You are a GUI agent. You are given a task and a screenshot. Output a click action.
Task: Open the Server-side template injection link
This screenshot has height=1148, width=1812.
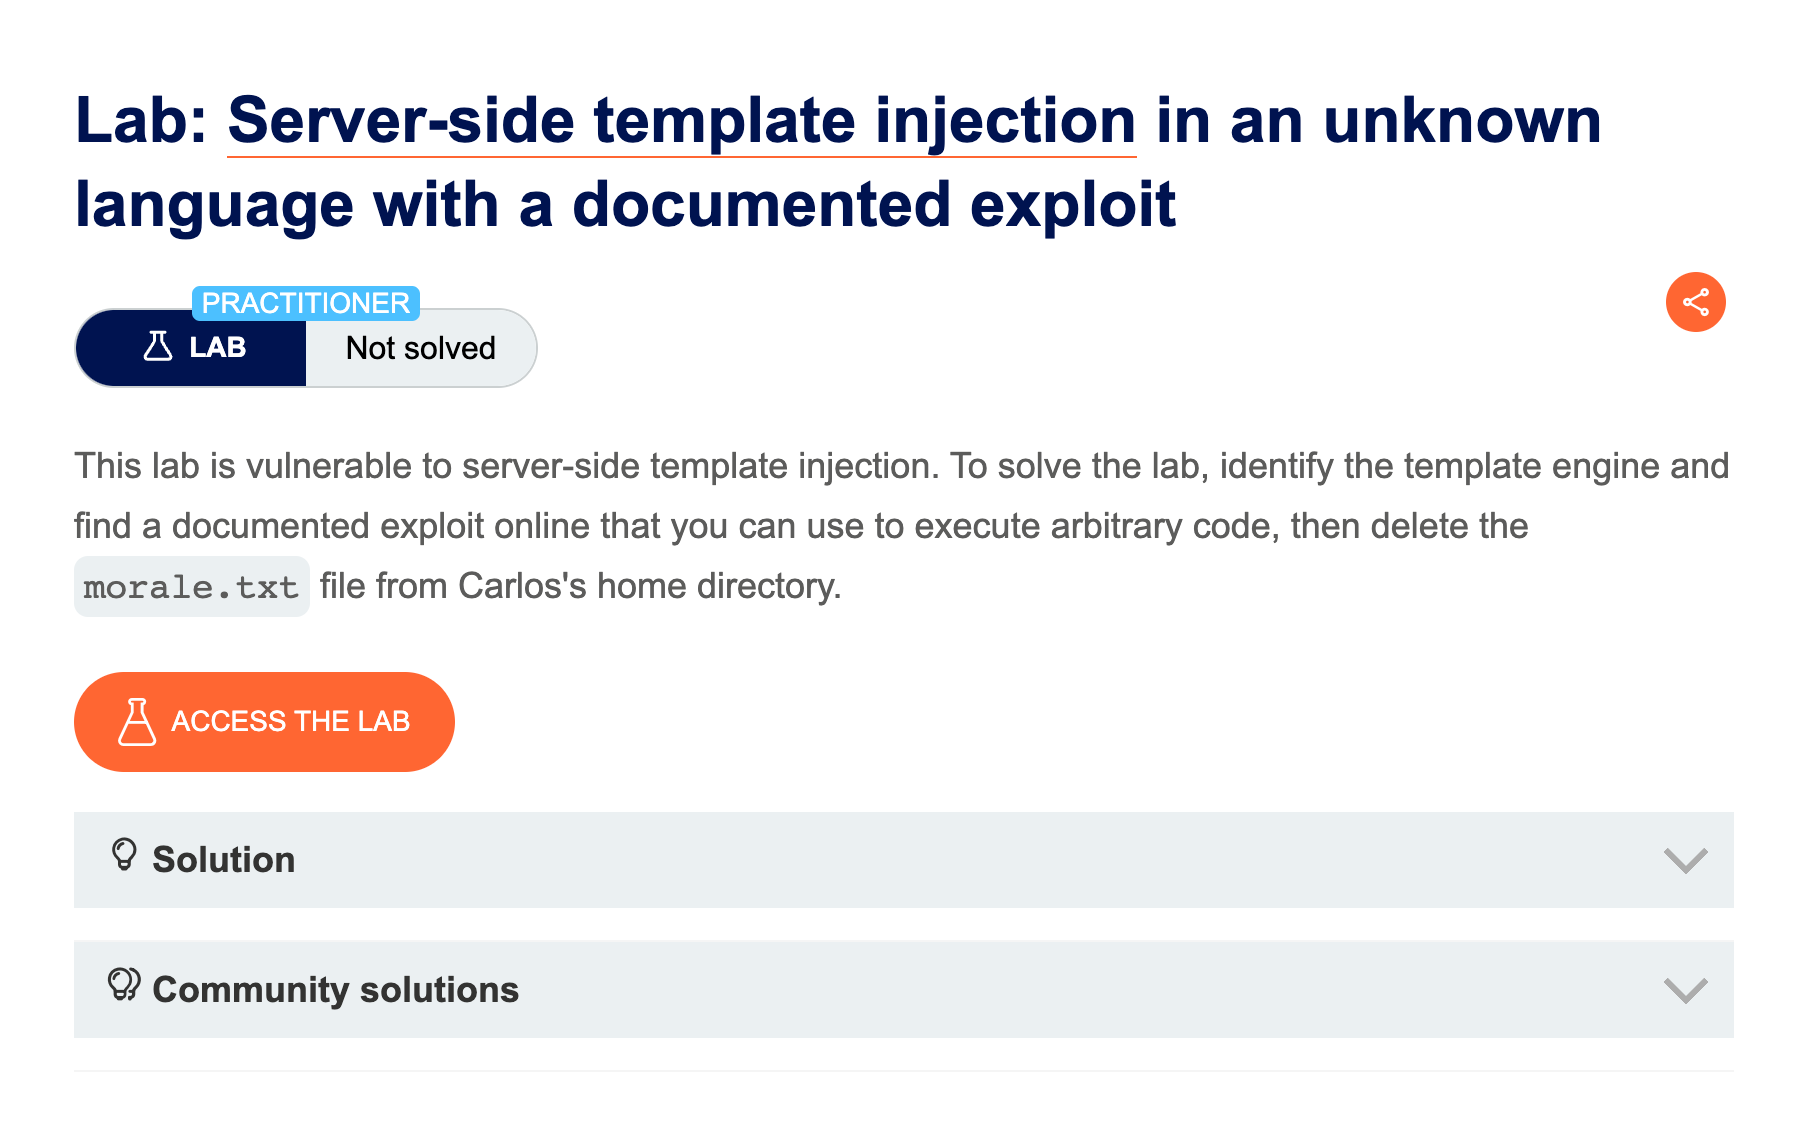point(681,121)
